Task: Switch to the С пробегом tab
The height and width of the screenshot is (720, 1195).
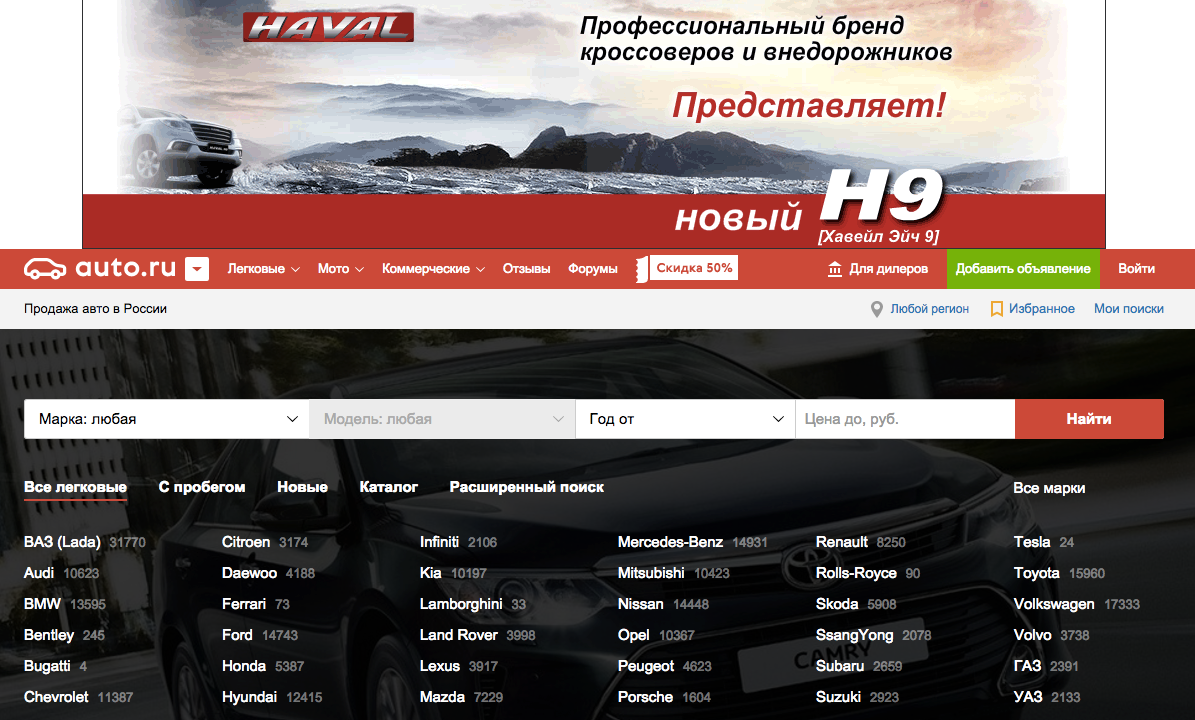Action: click(202, 487)
